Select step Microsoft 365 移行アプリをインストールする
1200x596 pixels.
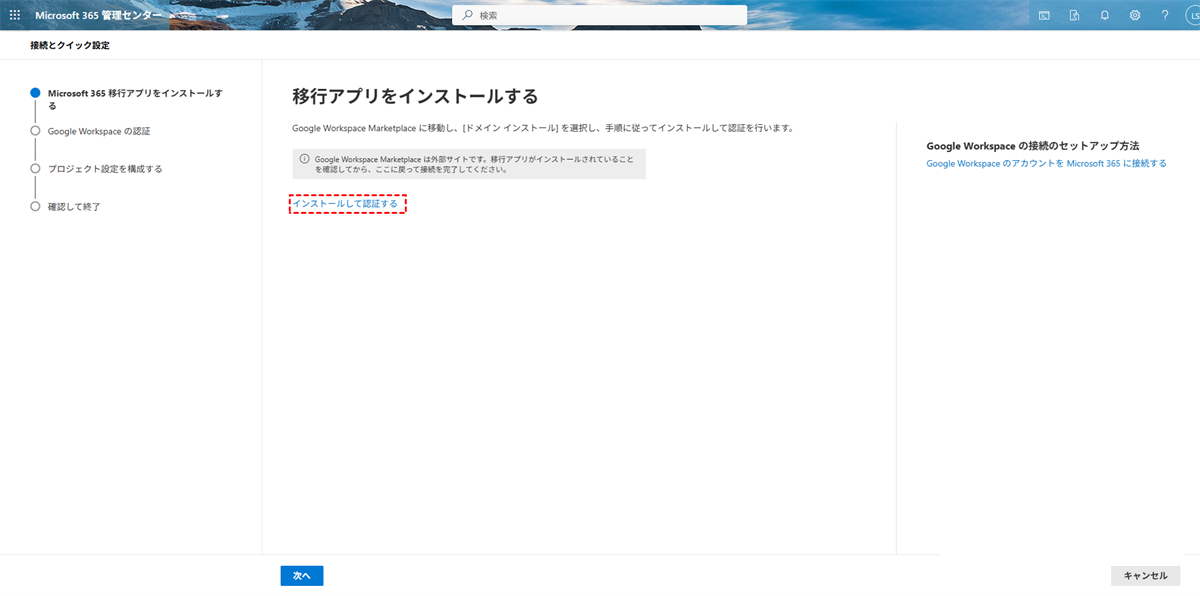[135, 99]
